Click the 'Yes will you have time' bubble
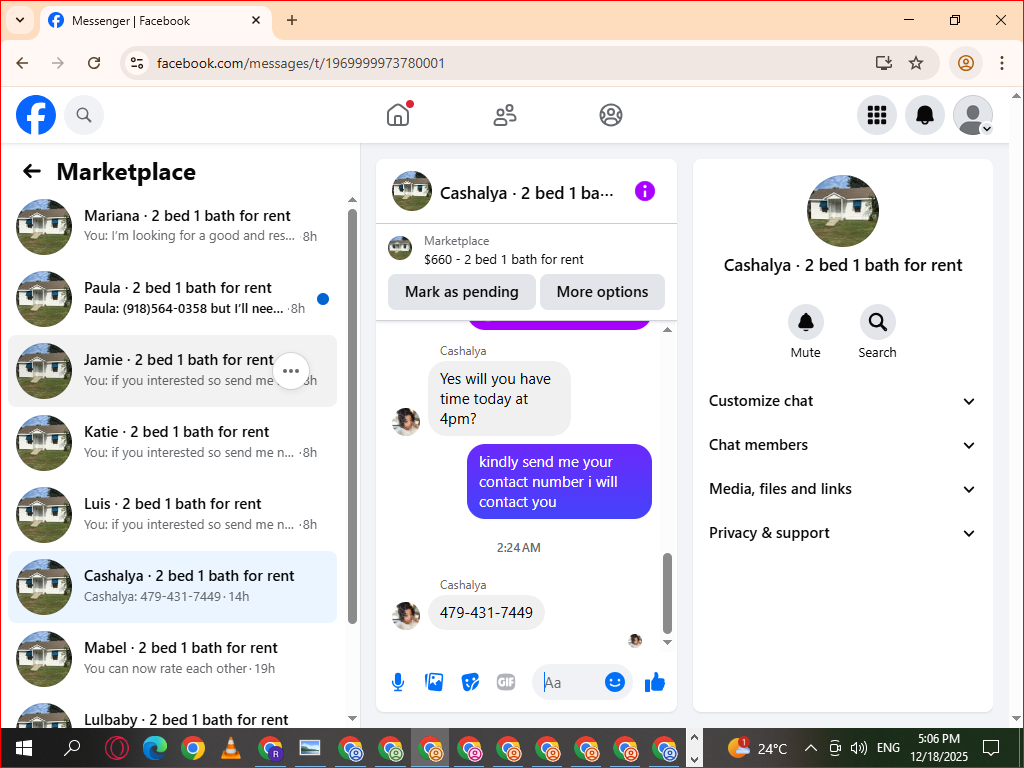The width and height of the screenshot is (1024, 768). coord(499,398)
